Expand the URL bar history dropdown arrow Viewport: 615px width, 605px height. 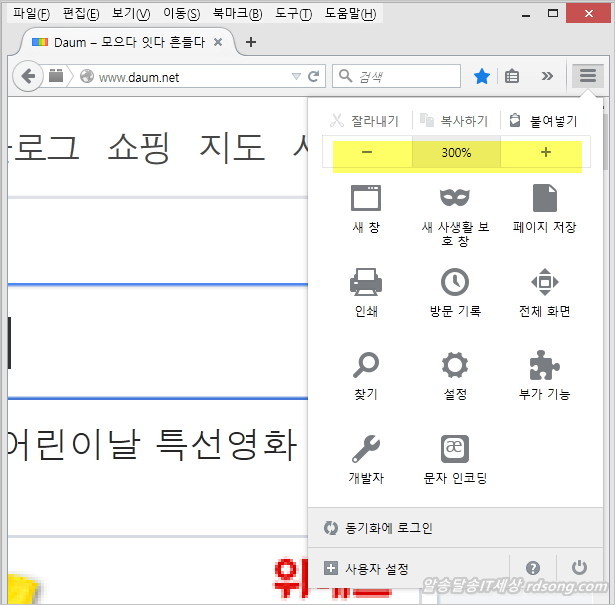[295, 76]
